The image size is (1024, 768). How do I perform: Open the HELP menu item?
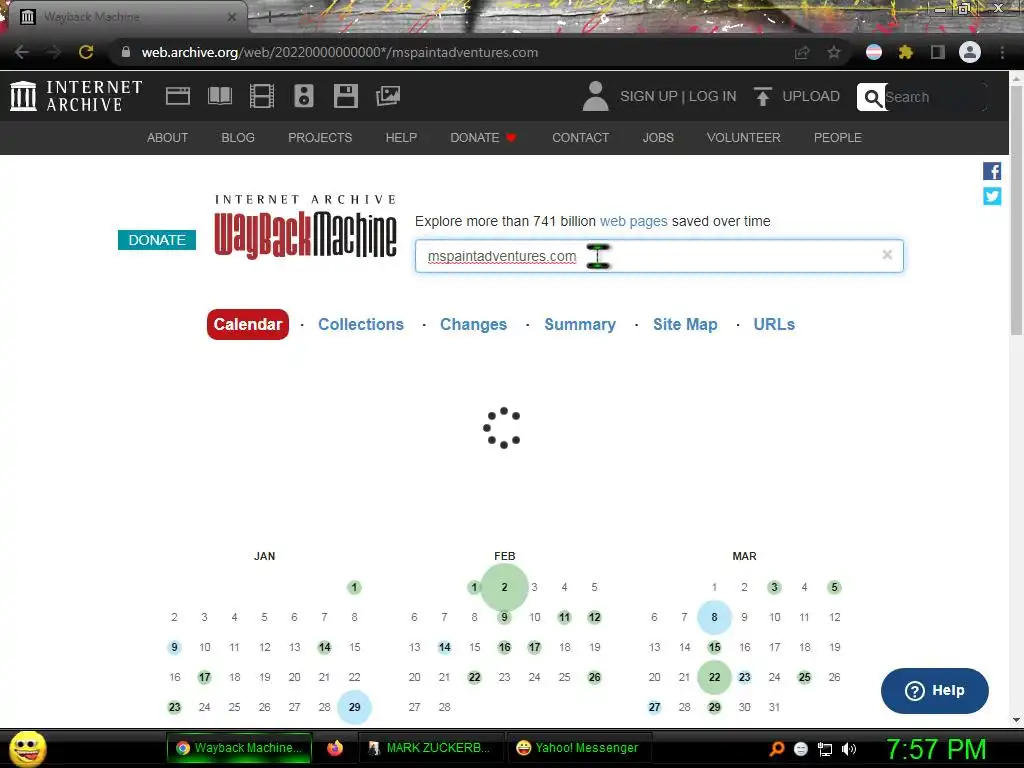click(401, 138)
